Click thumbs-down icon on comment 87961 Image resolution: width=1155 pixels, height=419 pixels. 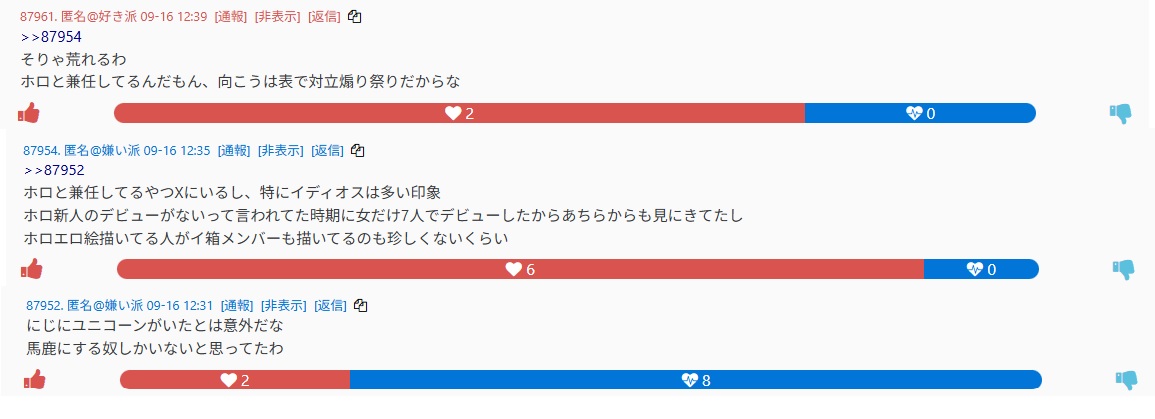(1120, 114)
